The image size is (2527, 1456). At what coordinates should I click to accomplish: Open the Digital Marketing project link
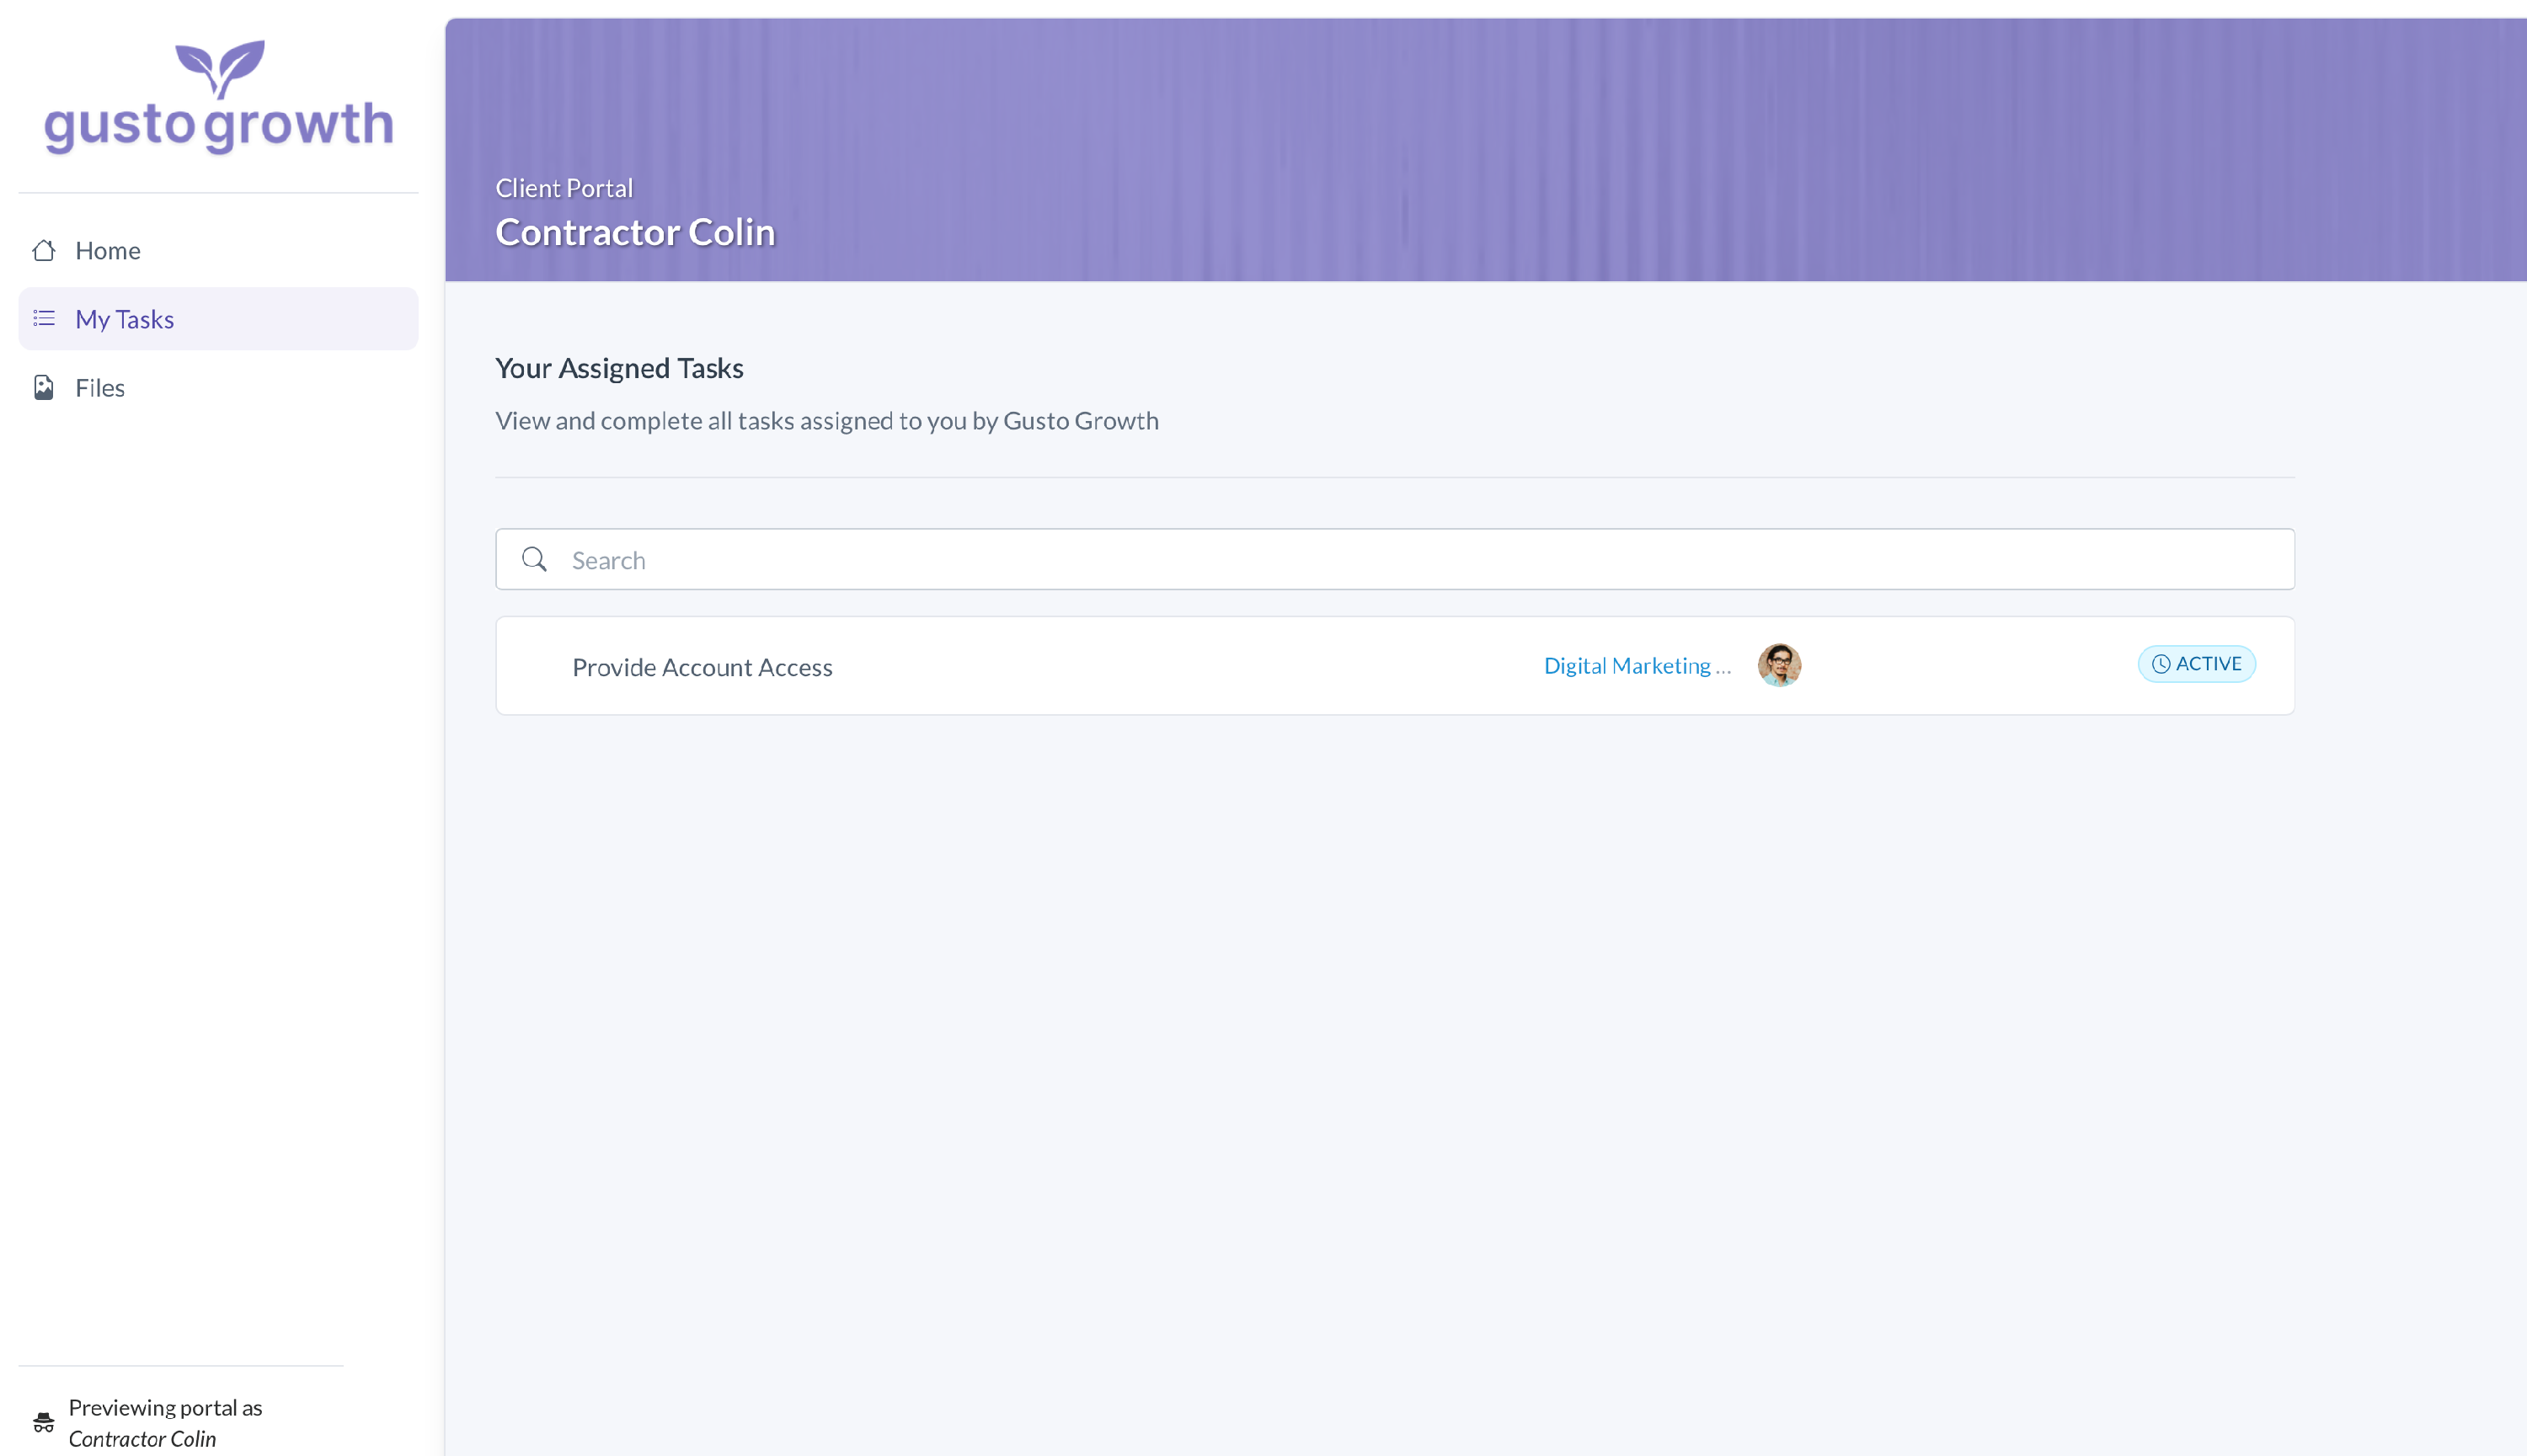point(1636,666)
